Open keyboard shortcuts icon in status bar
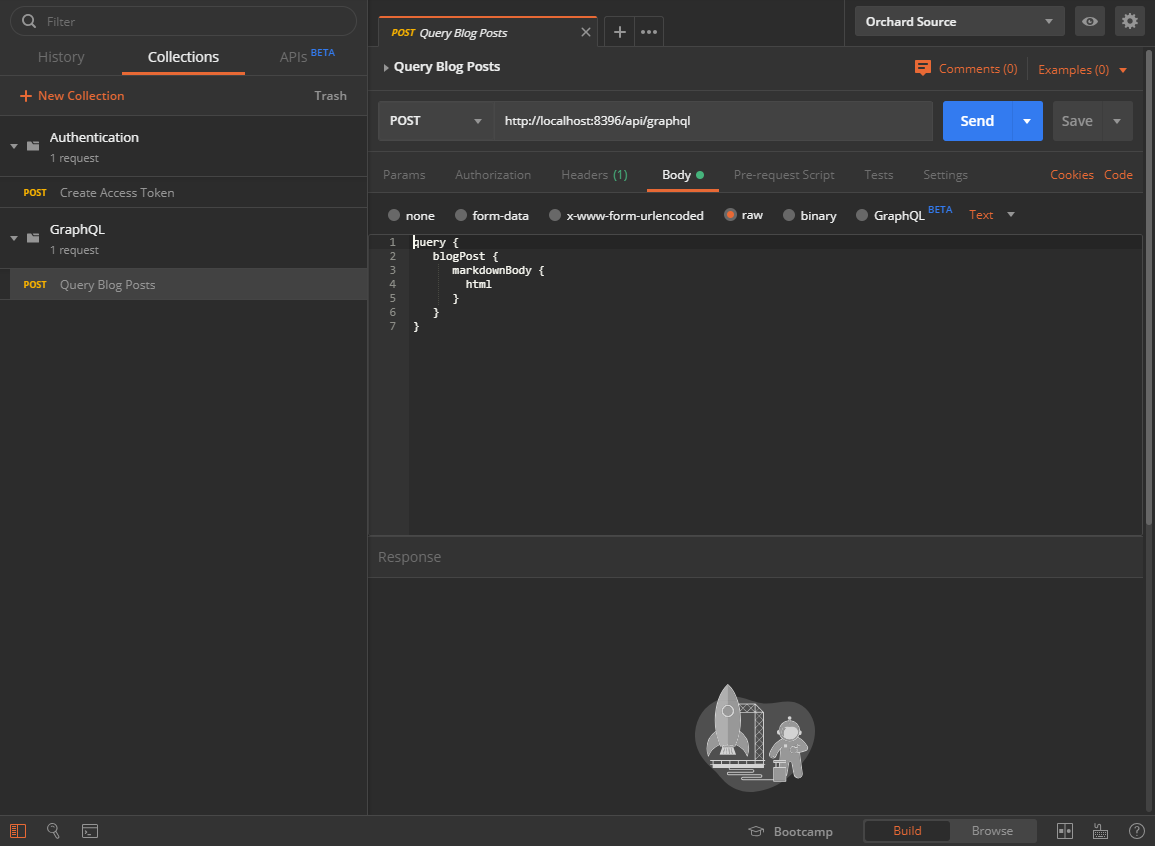This screenshot has height=846, width=1155. (1100, 831)
